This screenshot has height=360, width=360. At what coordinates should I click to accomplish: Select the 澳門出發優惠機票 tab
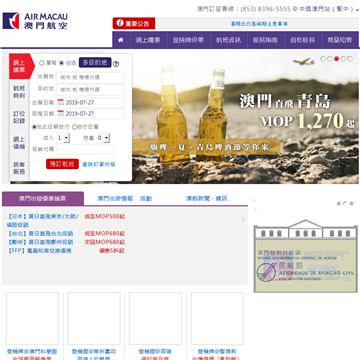point(43,199)
